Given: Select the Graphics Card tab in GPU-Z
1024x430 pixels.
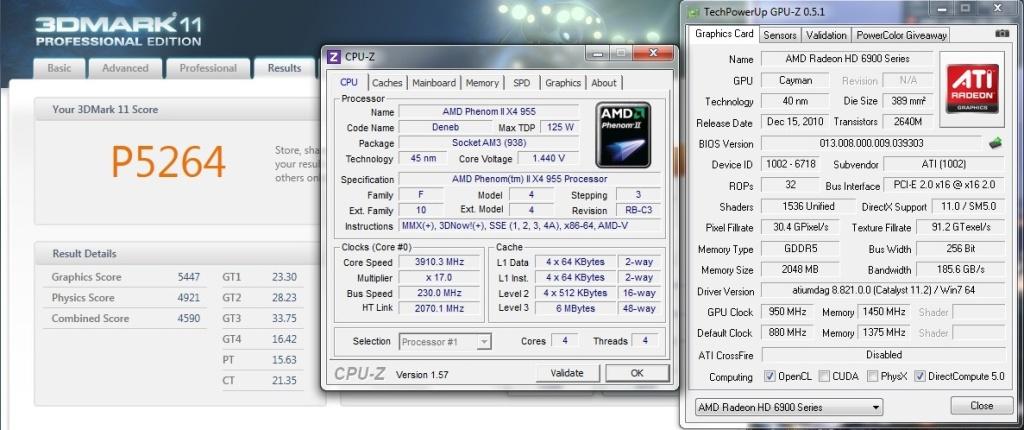Looking at the screenshot, I should click(724, 34).
